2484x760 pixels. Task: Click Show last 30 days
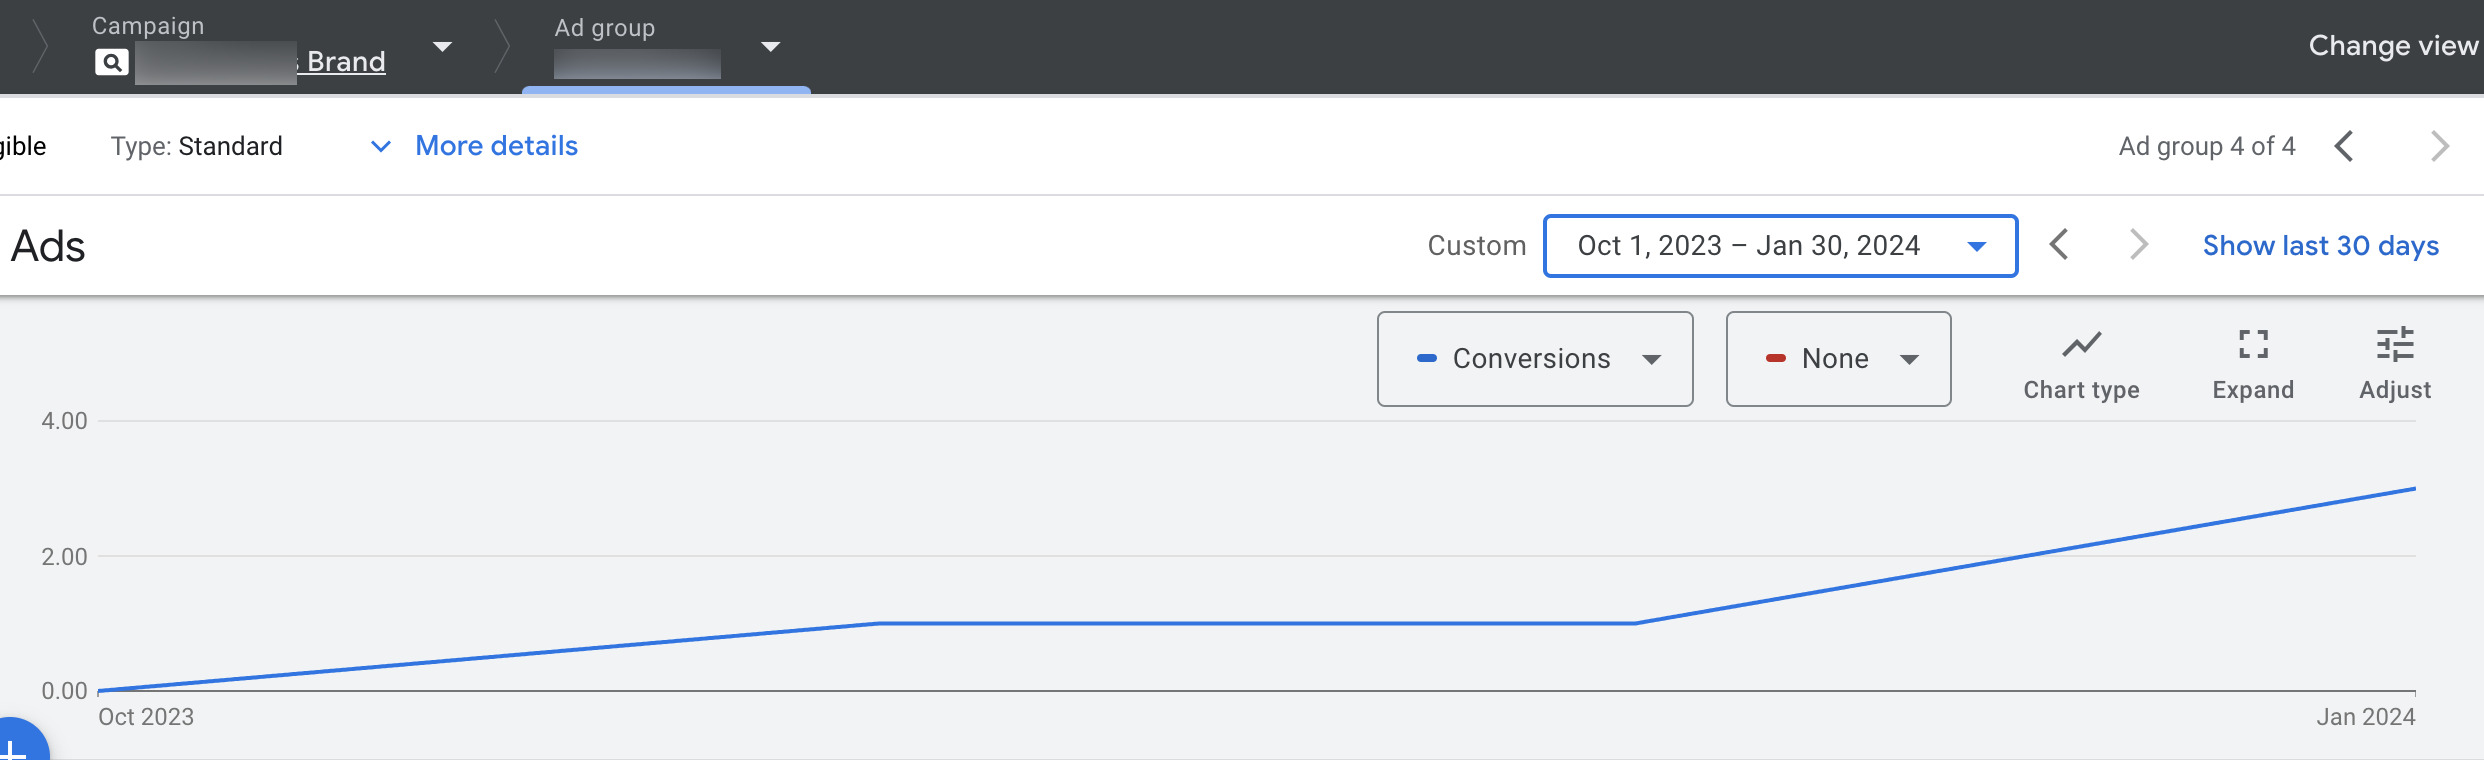tap(2320, 246)
